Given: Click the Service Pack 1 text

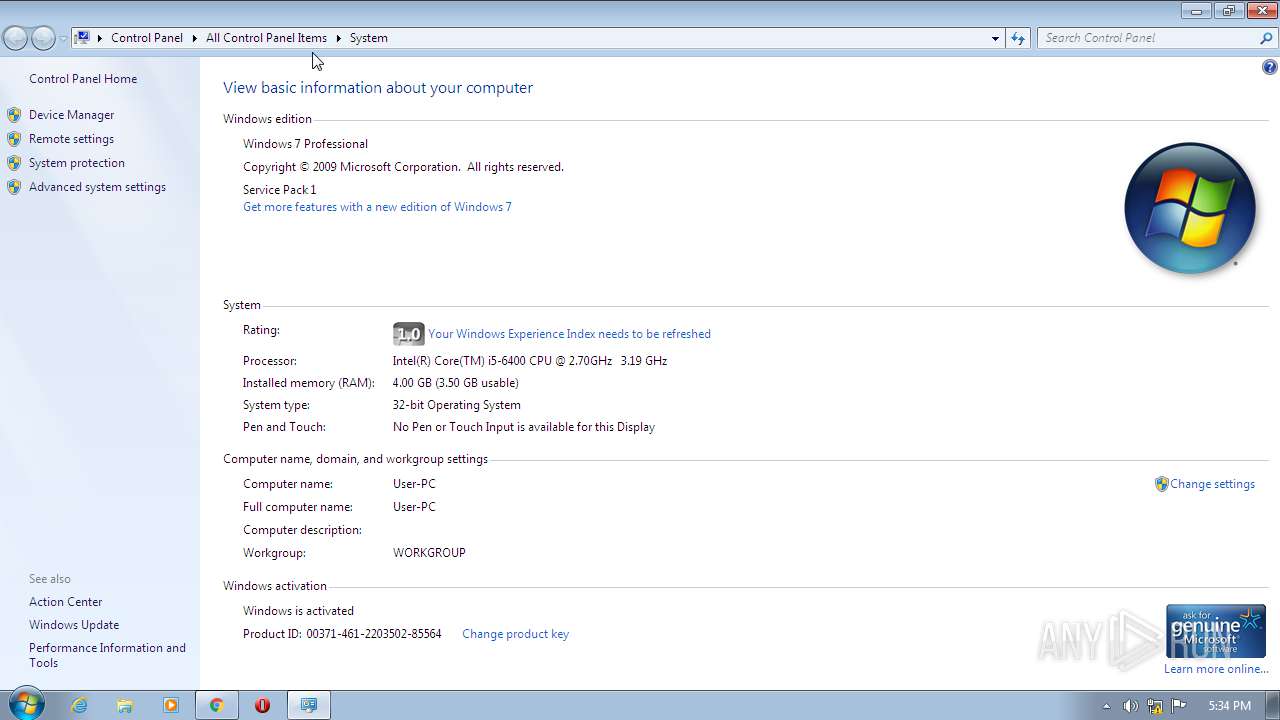Looking at the screenshot, I should [x=279, y=190].
